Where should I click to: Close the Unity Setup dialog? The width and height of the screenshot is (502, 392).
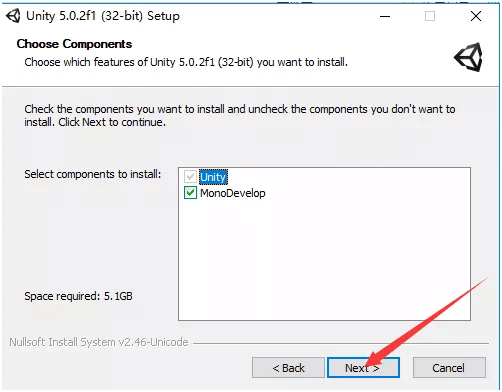click(476, 16)
